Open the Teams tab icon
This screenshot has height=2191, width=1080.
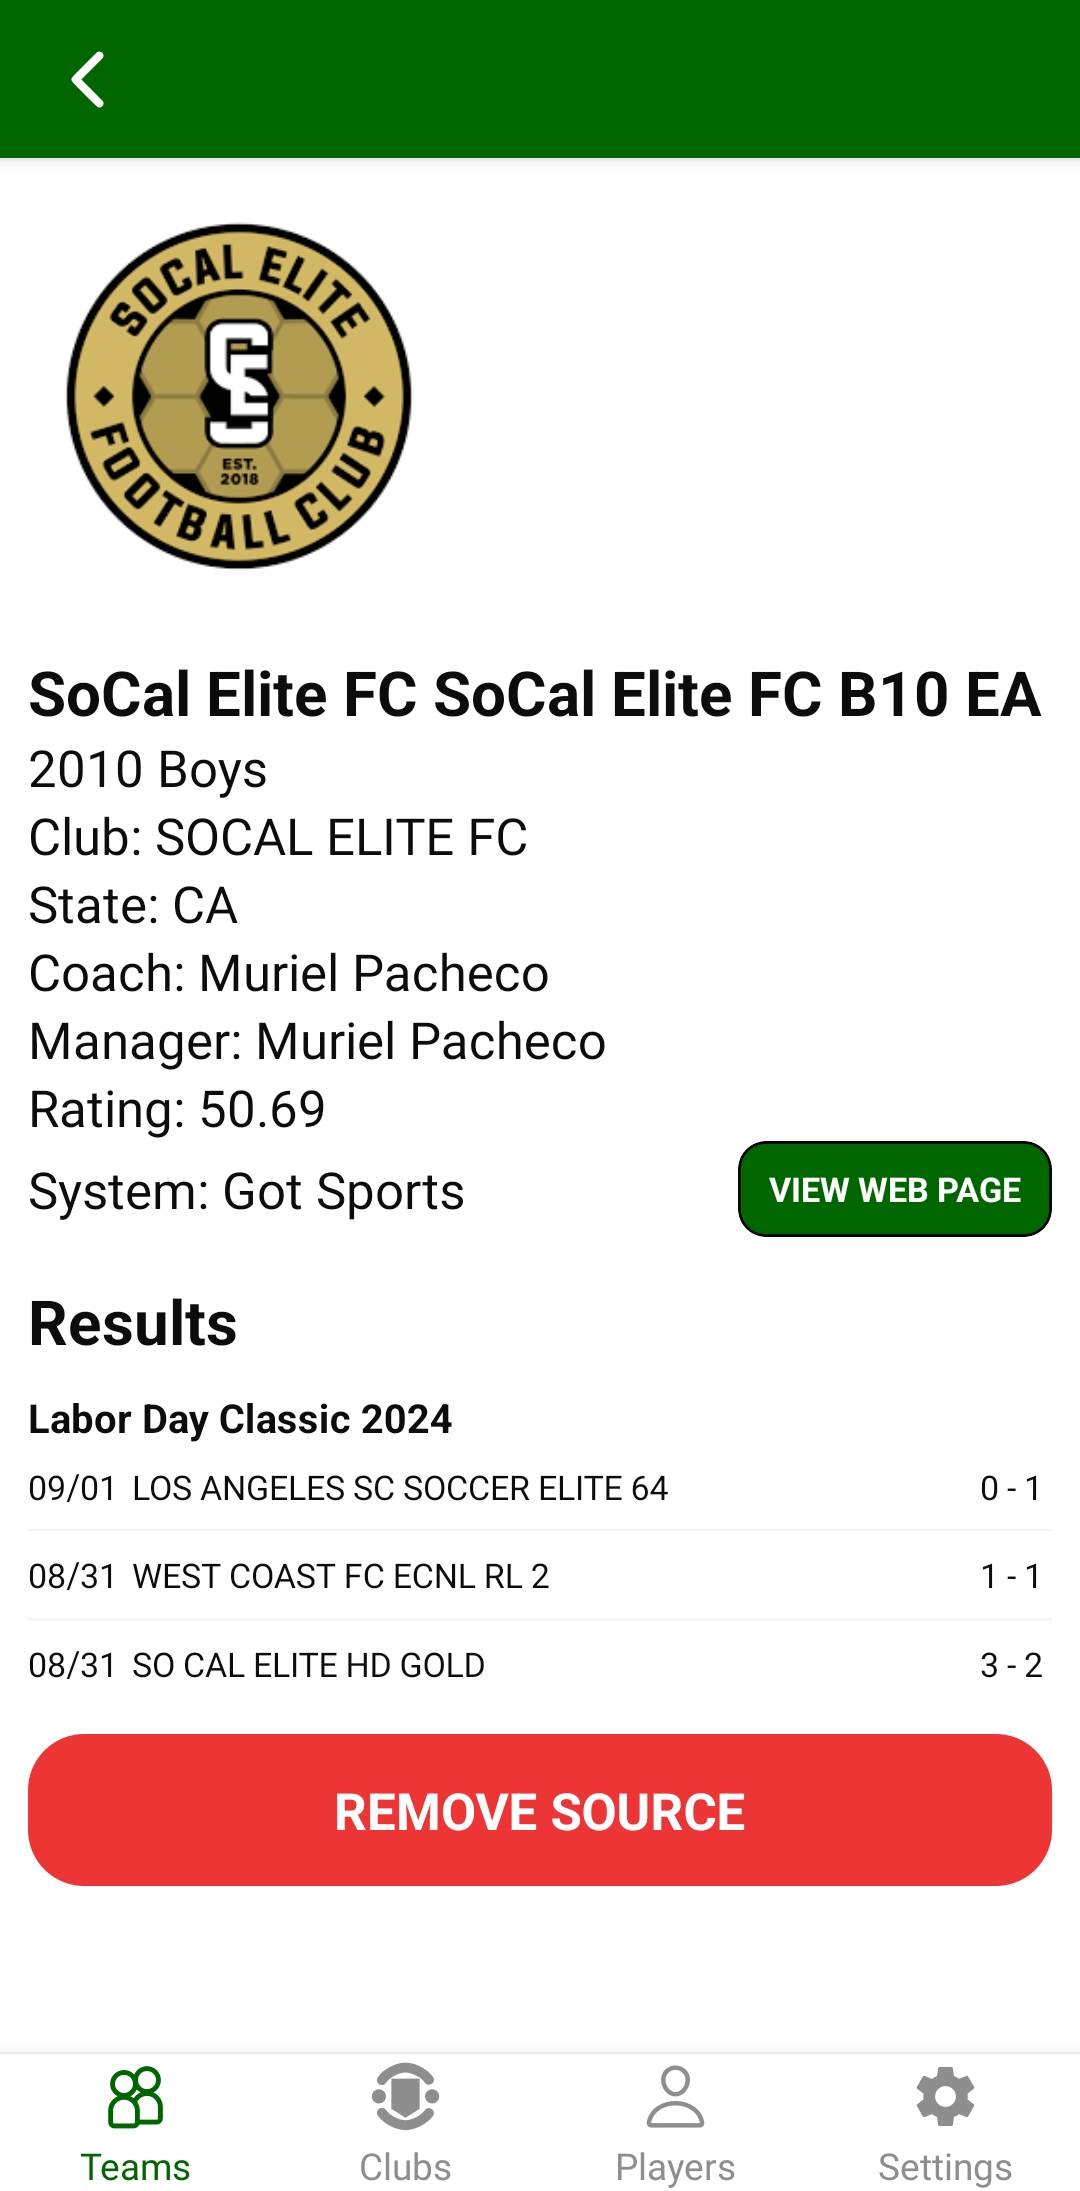[135, 2096]
